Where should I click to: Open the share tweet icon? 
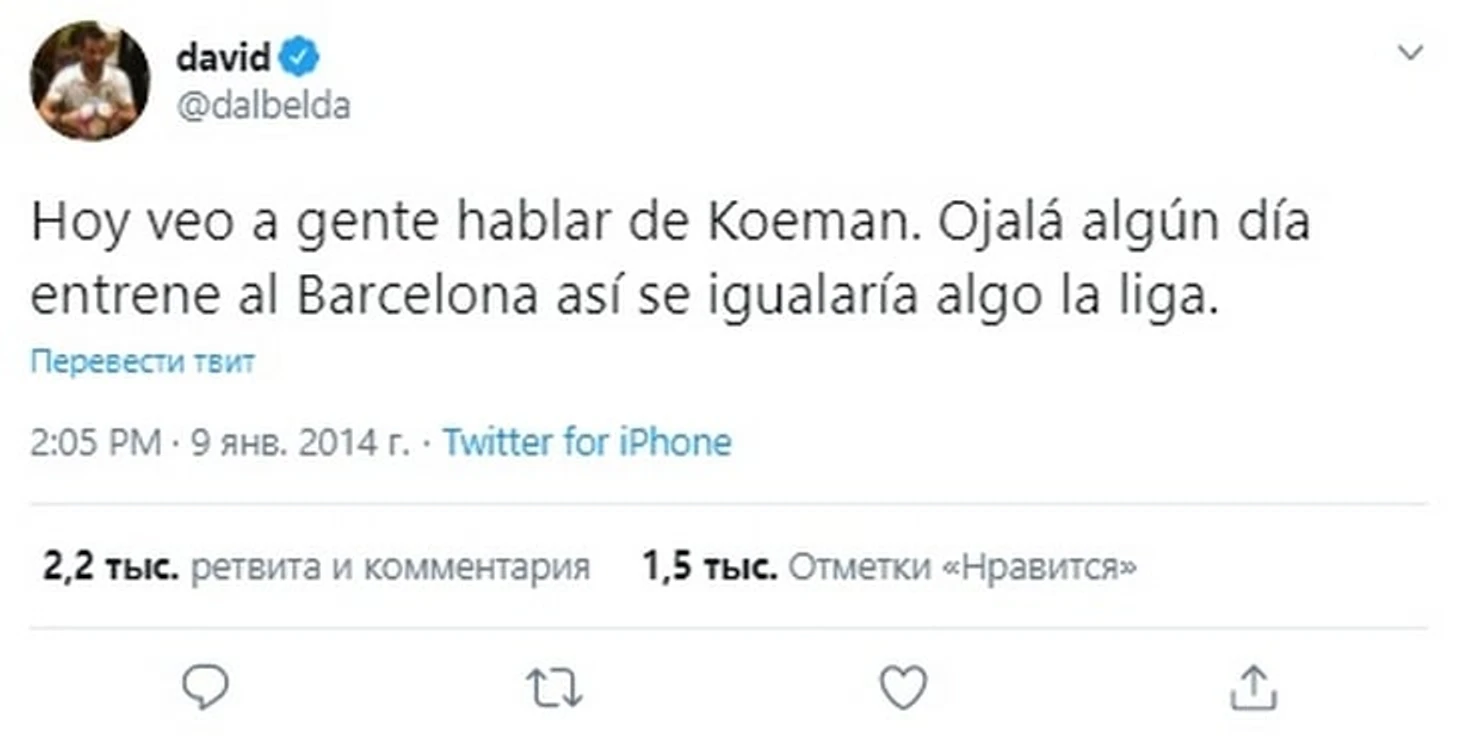[1252, 688]
